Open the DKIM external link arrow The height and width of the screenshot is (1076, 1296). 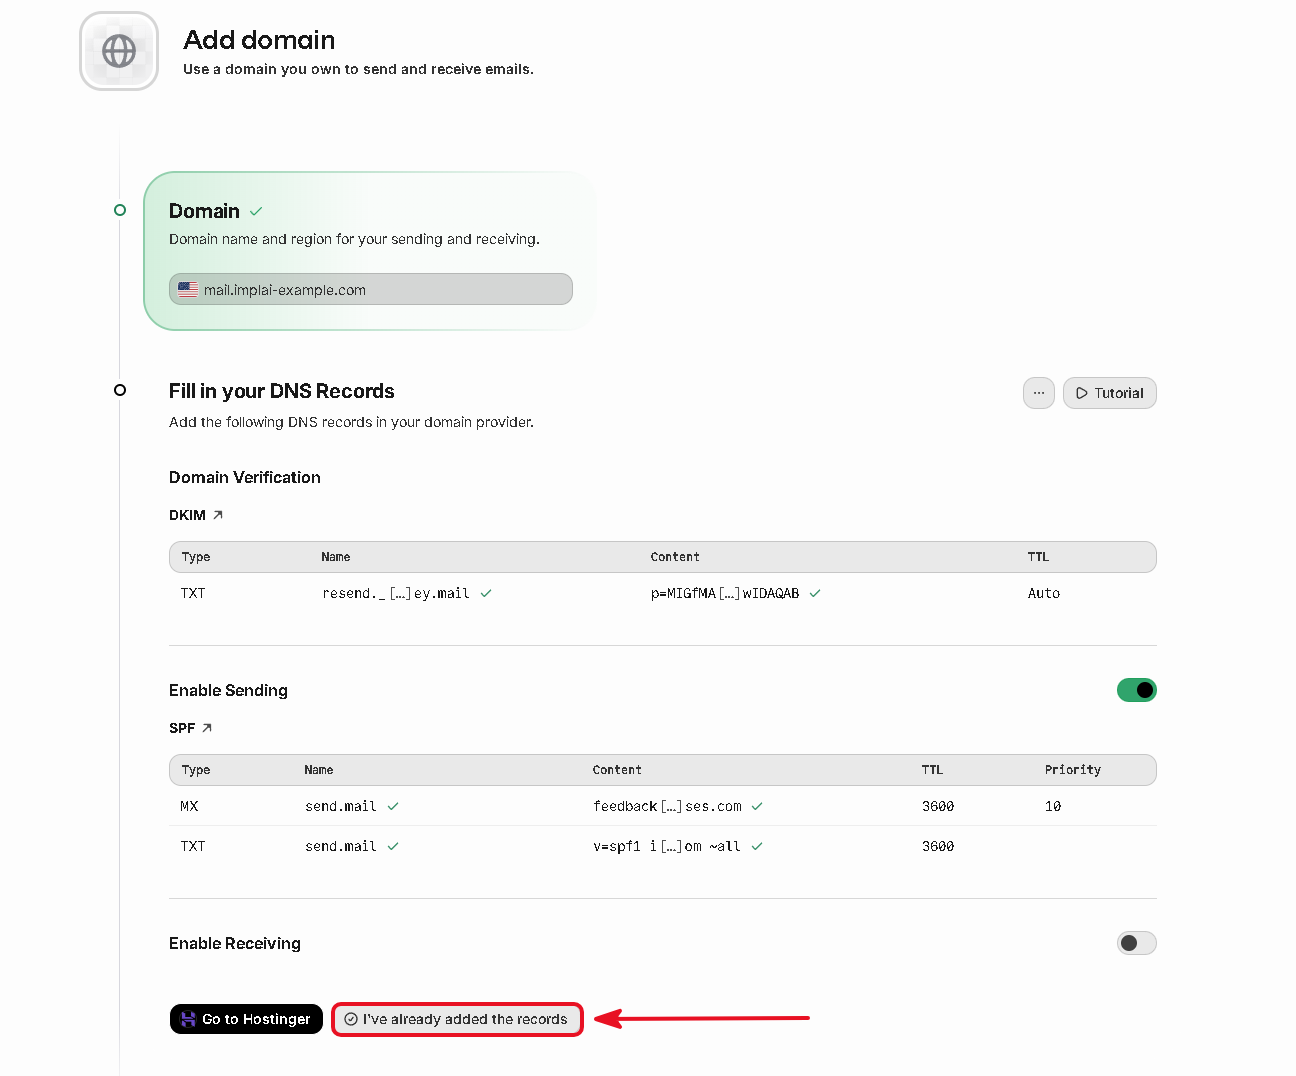pyautogui.click(x=218, y=515)
